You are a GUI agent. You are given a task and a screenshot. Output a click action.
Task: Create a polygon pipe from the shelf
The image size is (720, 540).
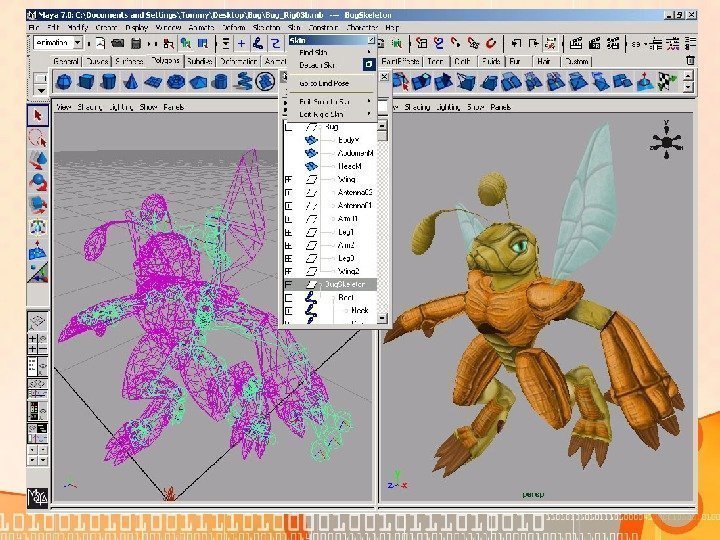coord(220,82)
